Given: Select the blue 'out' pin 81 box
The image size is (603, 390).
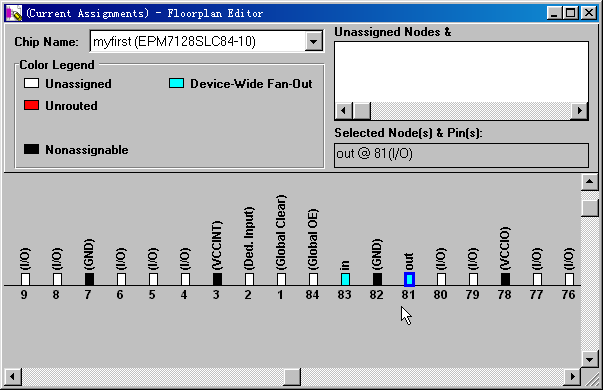Looking at the screenshot, I should tap(409, 279).
